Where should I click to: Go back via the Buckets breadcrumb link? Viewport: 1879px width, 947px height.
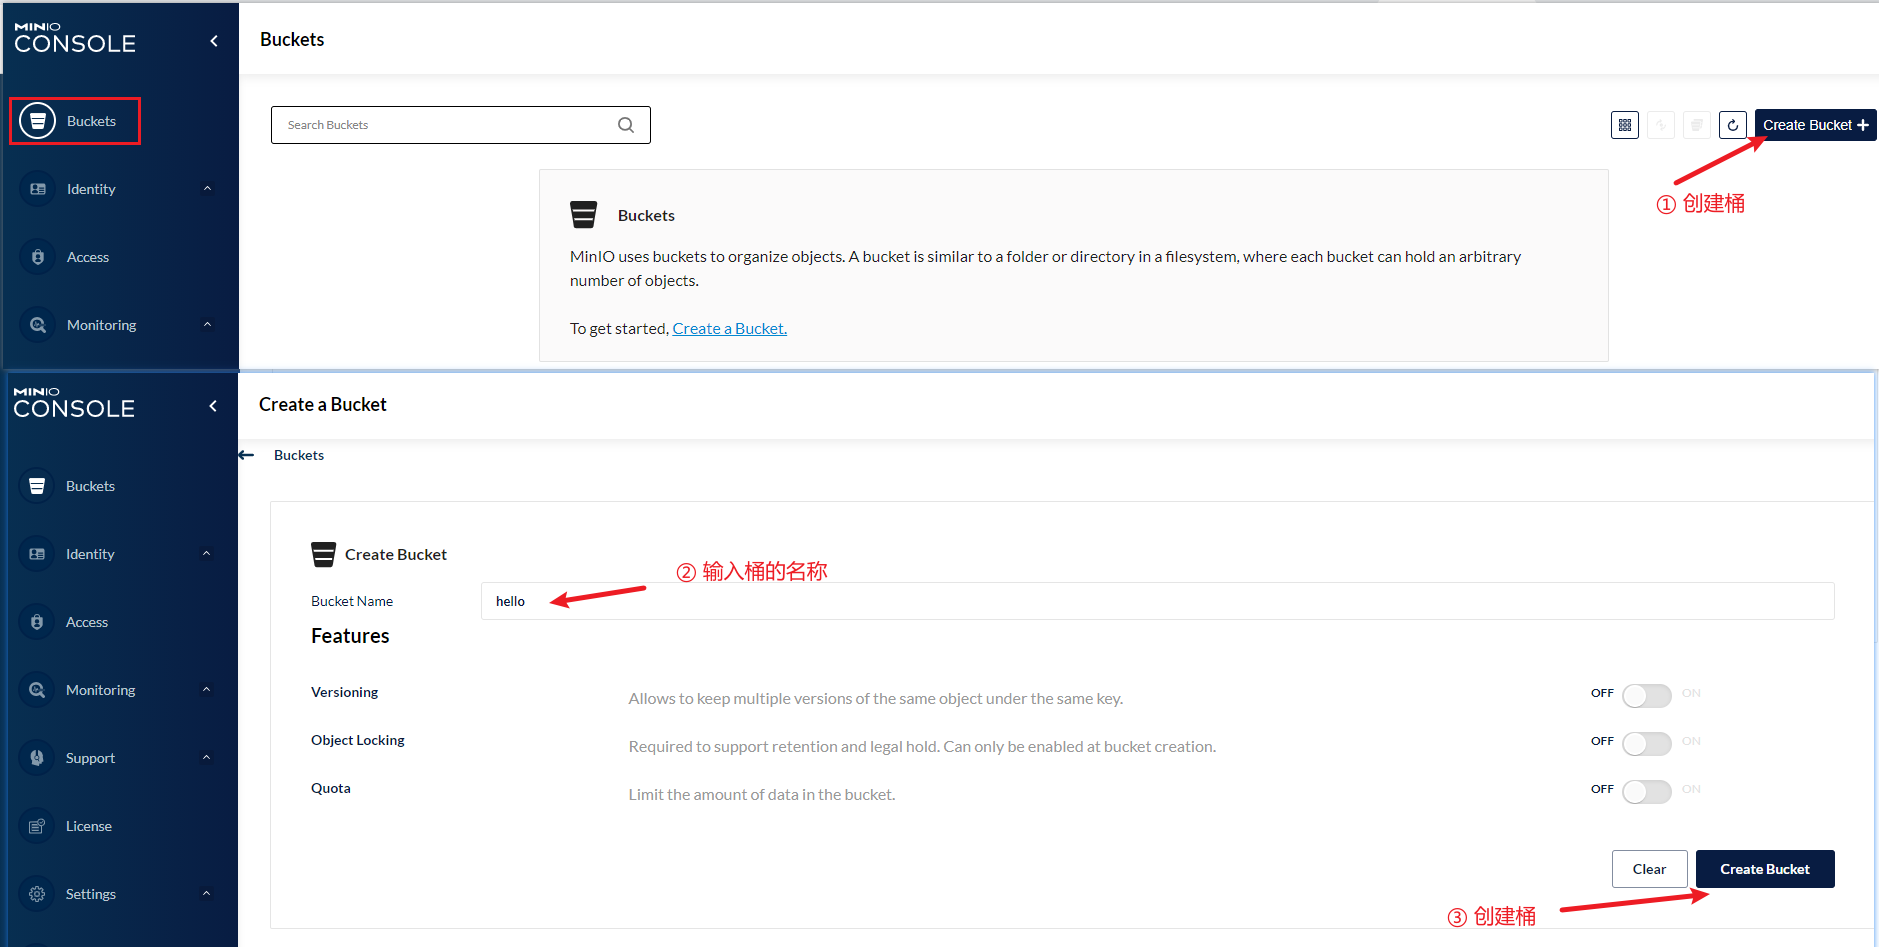299,455
